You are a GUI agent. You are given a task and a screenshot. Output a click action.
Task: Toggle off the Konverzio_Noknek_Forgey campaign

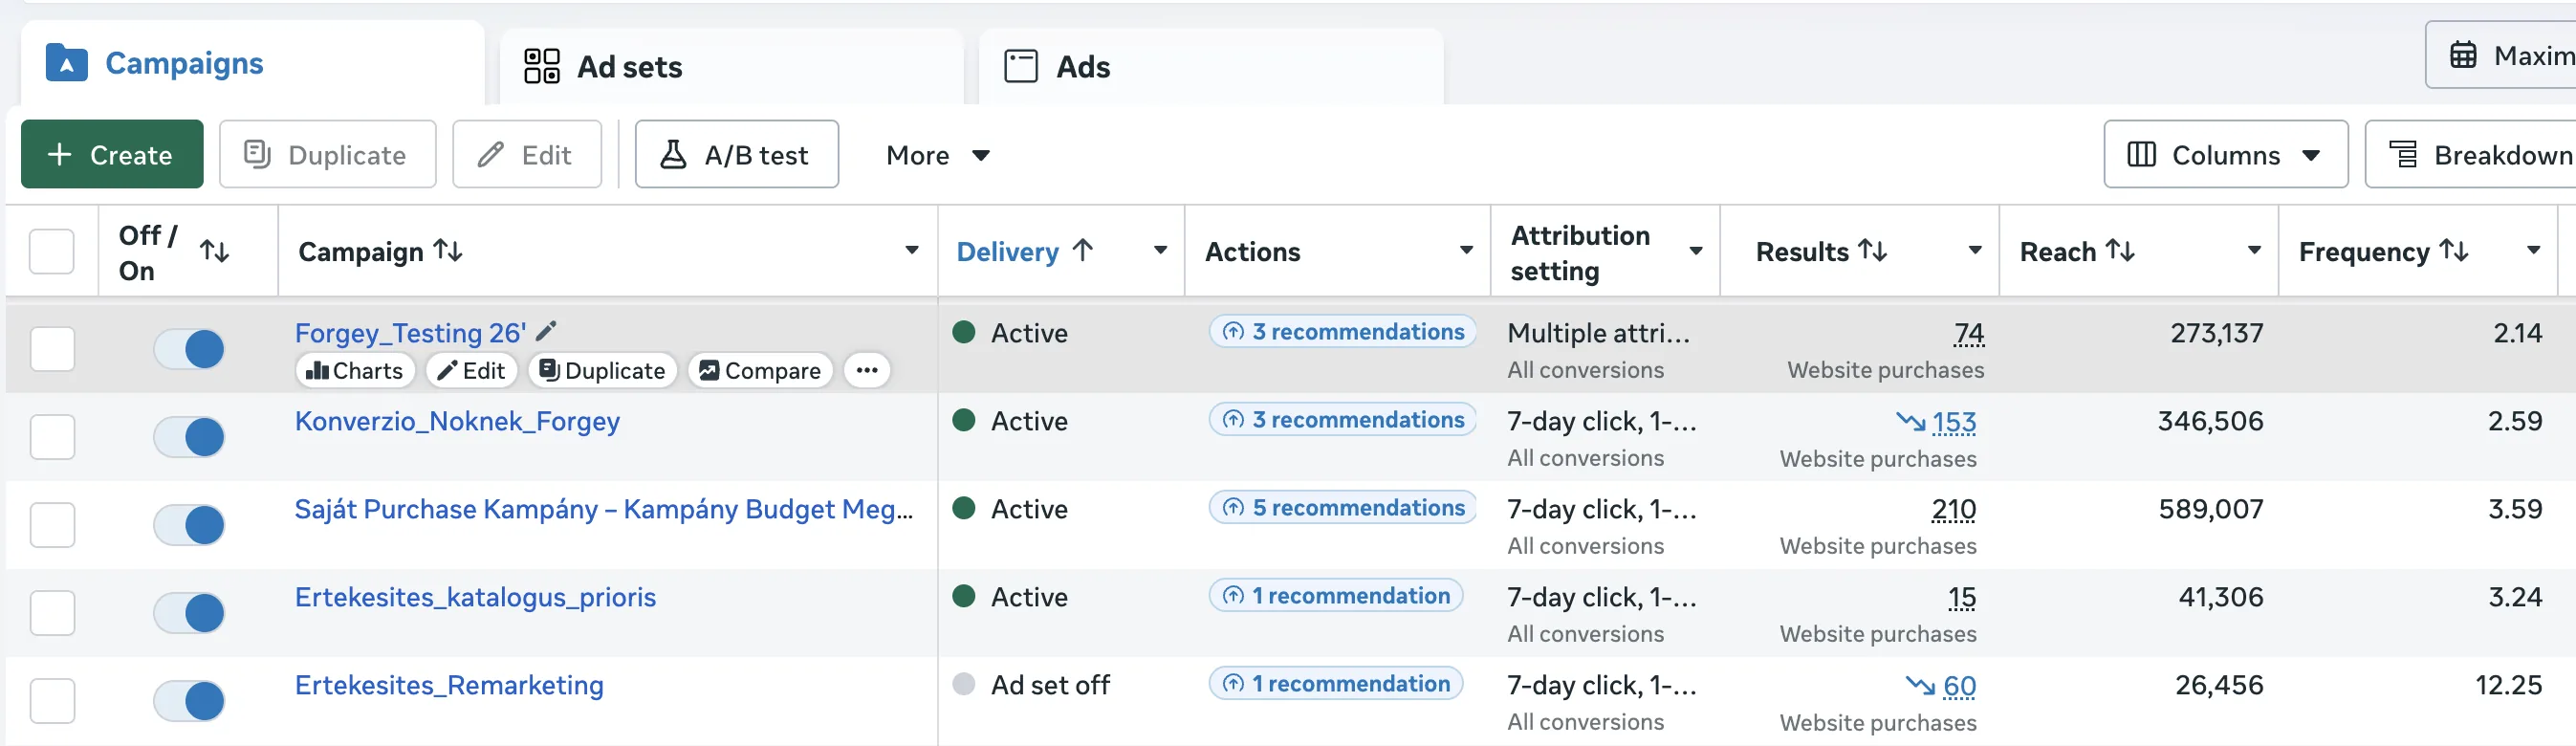189,437
